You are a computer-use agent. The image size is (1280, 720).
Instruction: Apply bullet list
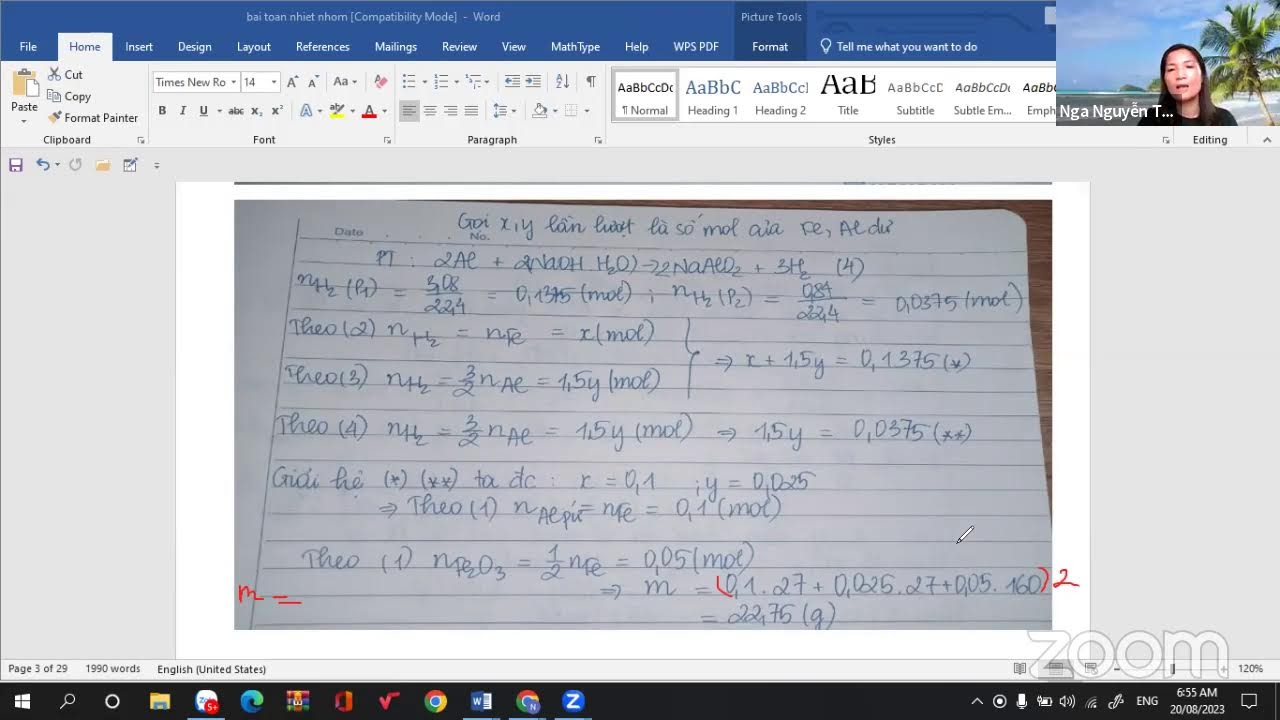409,82
